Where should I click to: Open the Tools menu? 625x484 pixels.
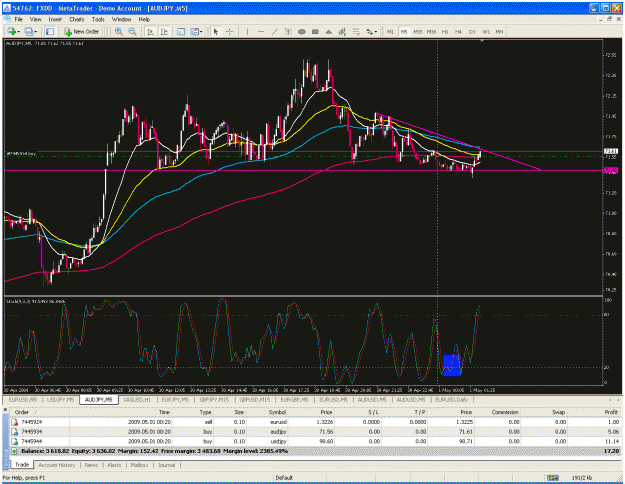[98, 19]
